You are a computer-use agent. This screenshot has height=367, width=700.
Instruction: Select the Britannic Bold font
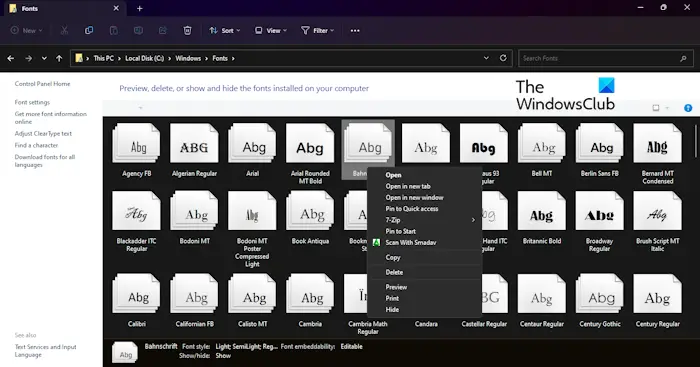pyautogui.click(x=542, y=218)
